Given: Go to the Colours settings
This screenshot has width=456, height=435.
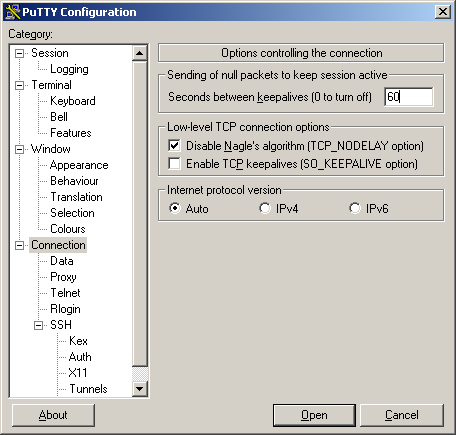Looking at the screenshot, I should click(x=68, y=229).
